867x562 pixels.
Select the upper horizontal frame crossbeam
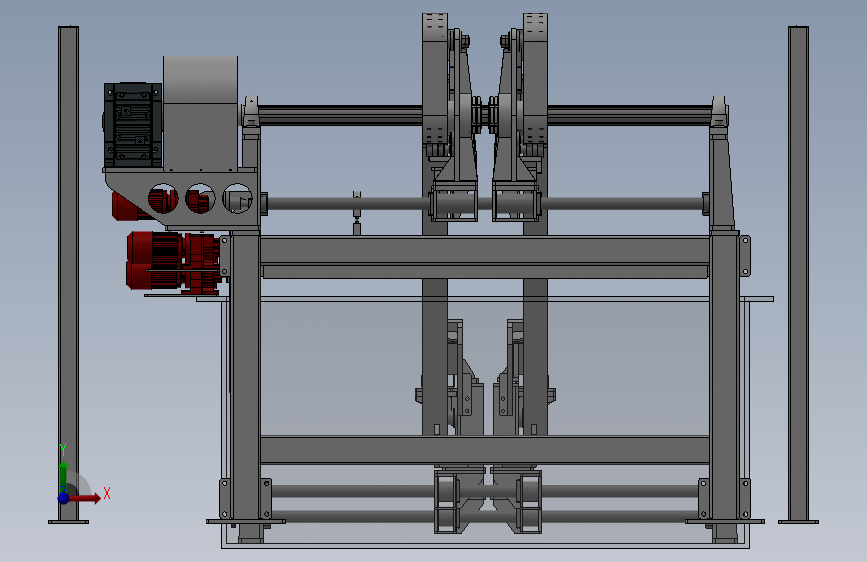click(x=485, y=250)
